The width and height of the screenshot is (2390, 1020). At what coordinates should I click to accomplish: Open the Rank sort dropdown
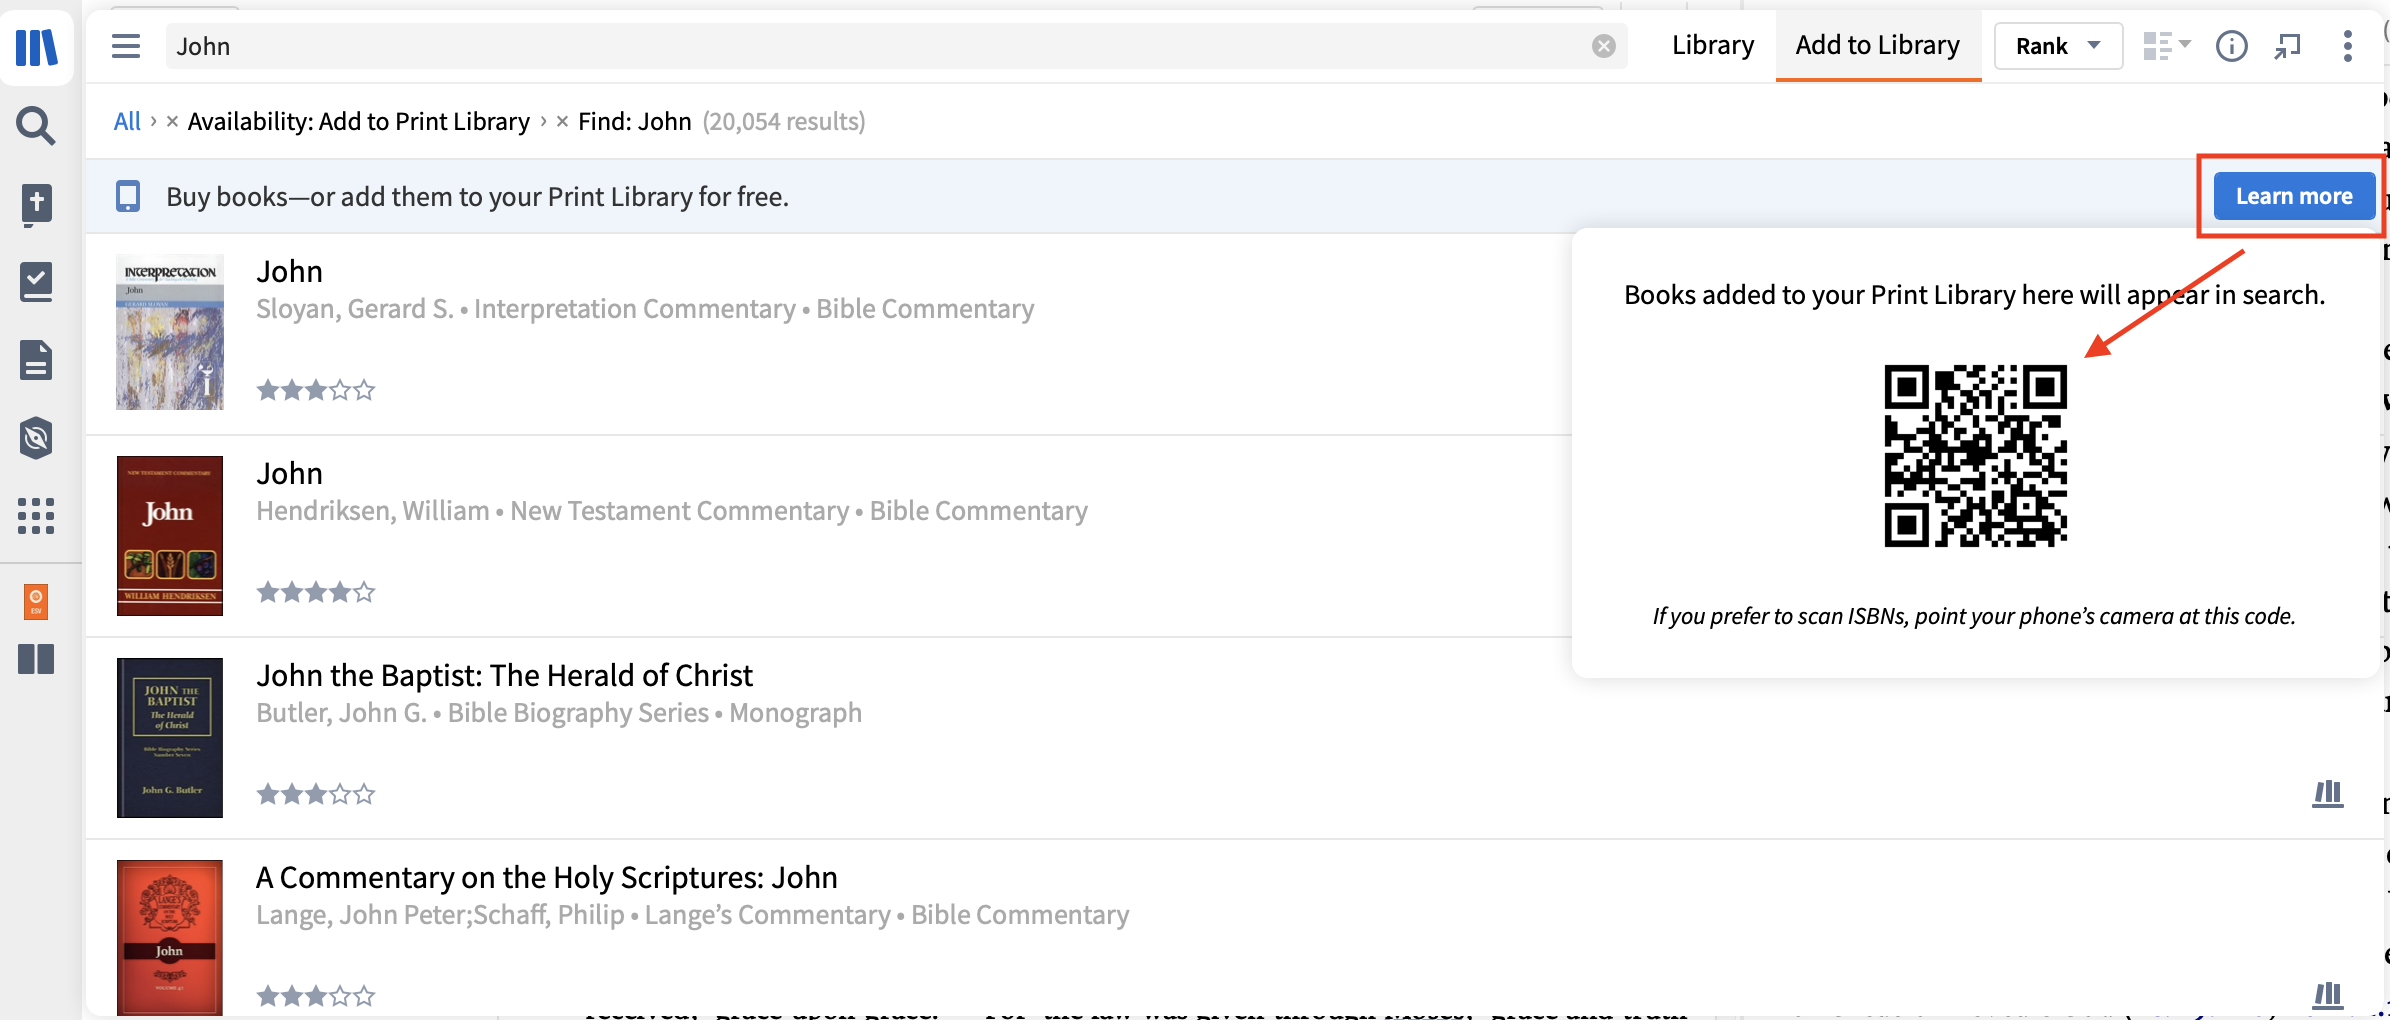click(x=2058, y=46)
